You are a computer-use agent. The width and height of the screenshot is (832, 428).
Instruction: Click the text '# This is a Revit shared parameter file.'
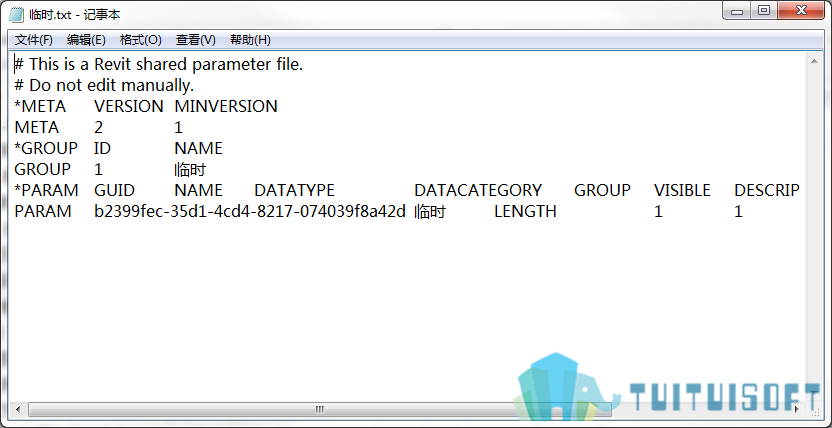click(x=159, y=65)
